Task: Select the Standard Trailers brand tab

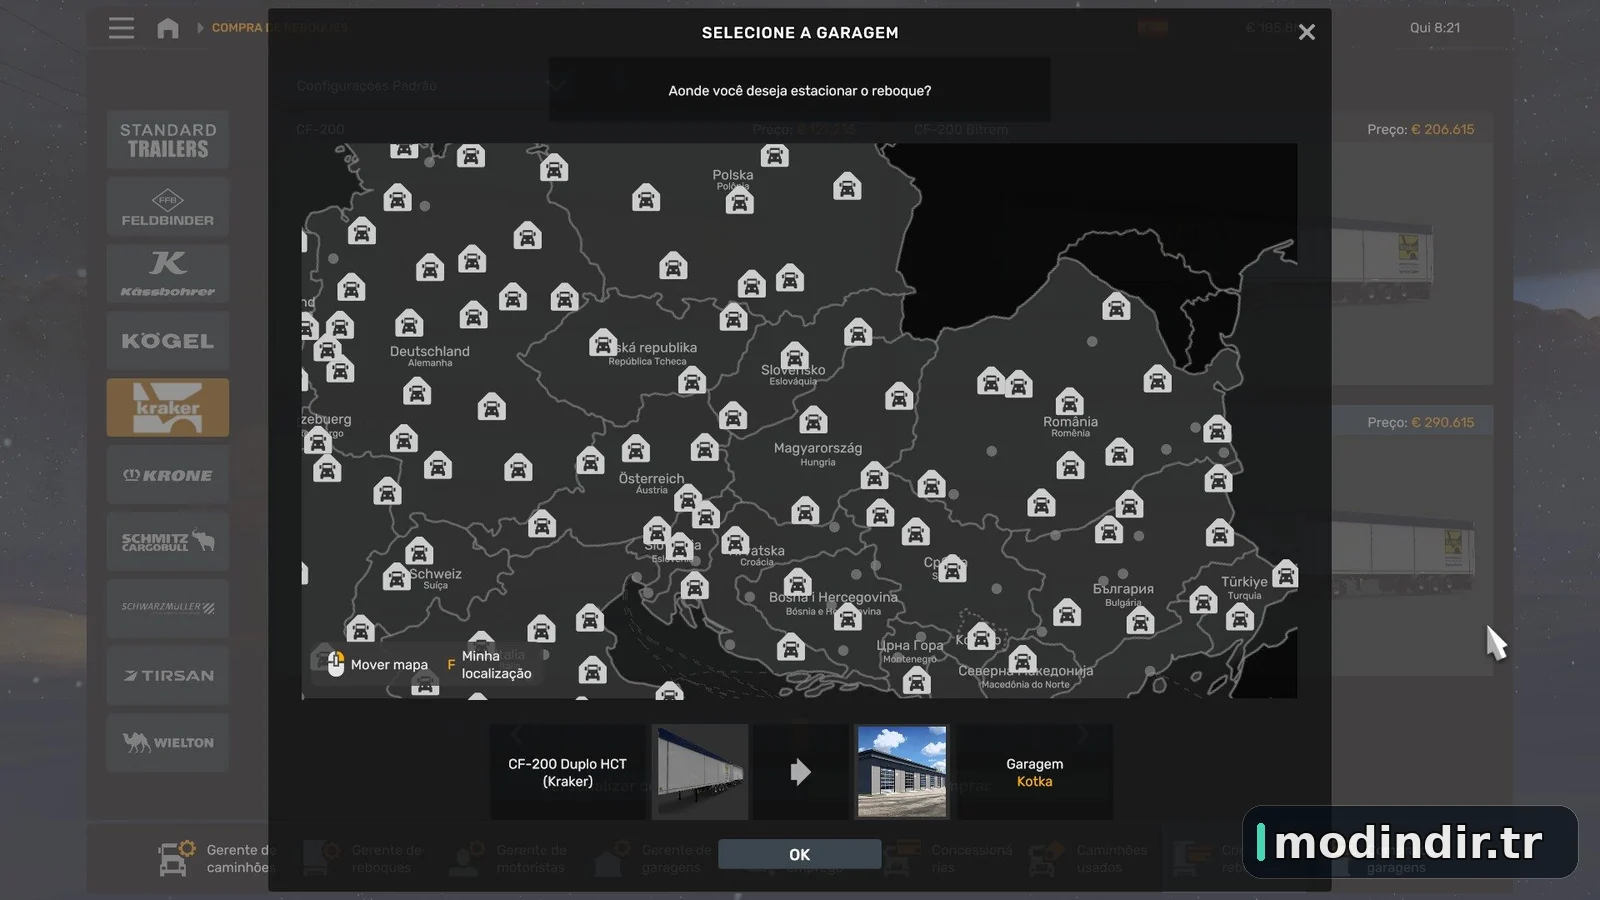Action: pos(168,140)
